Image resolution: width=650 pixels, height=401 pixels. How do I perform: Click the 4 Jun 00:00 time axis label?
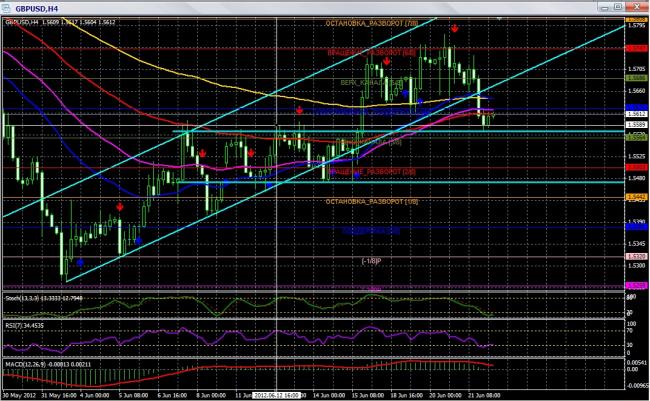point(95,395)
